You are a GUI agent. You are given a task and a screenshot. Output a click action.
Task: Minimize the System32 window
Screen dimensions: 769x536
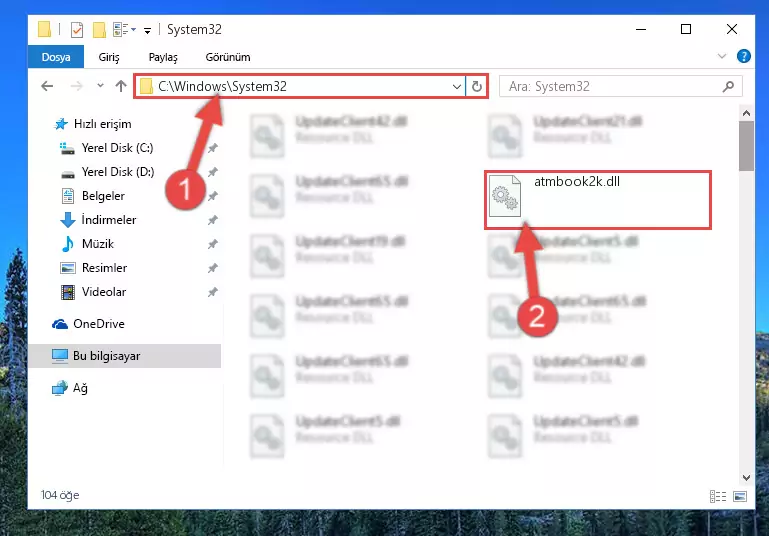click(x=641, y=29)
